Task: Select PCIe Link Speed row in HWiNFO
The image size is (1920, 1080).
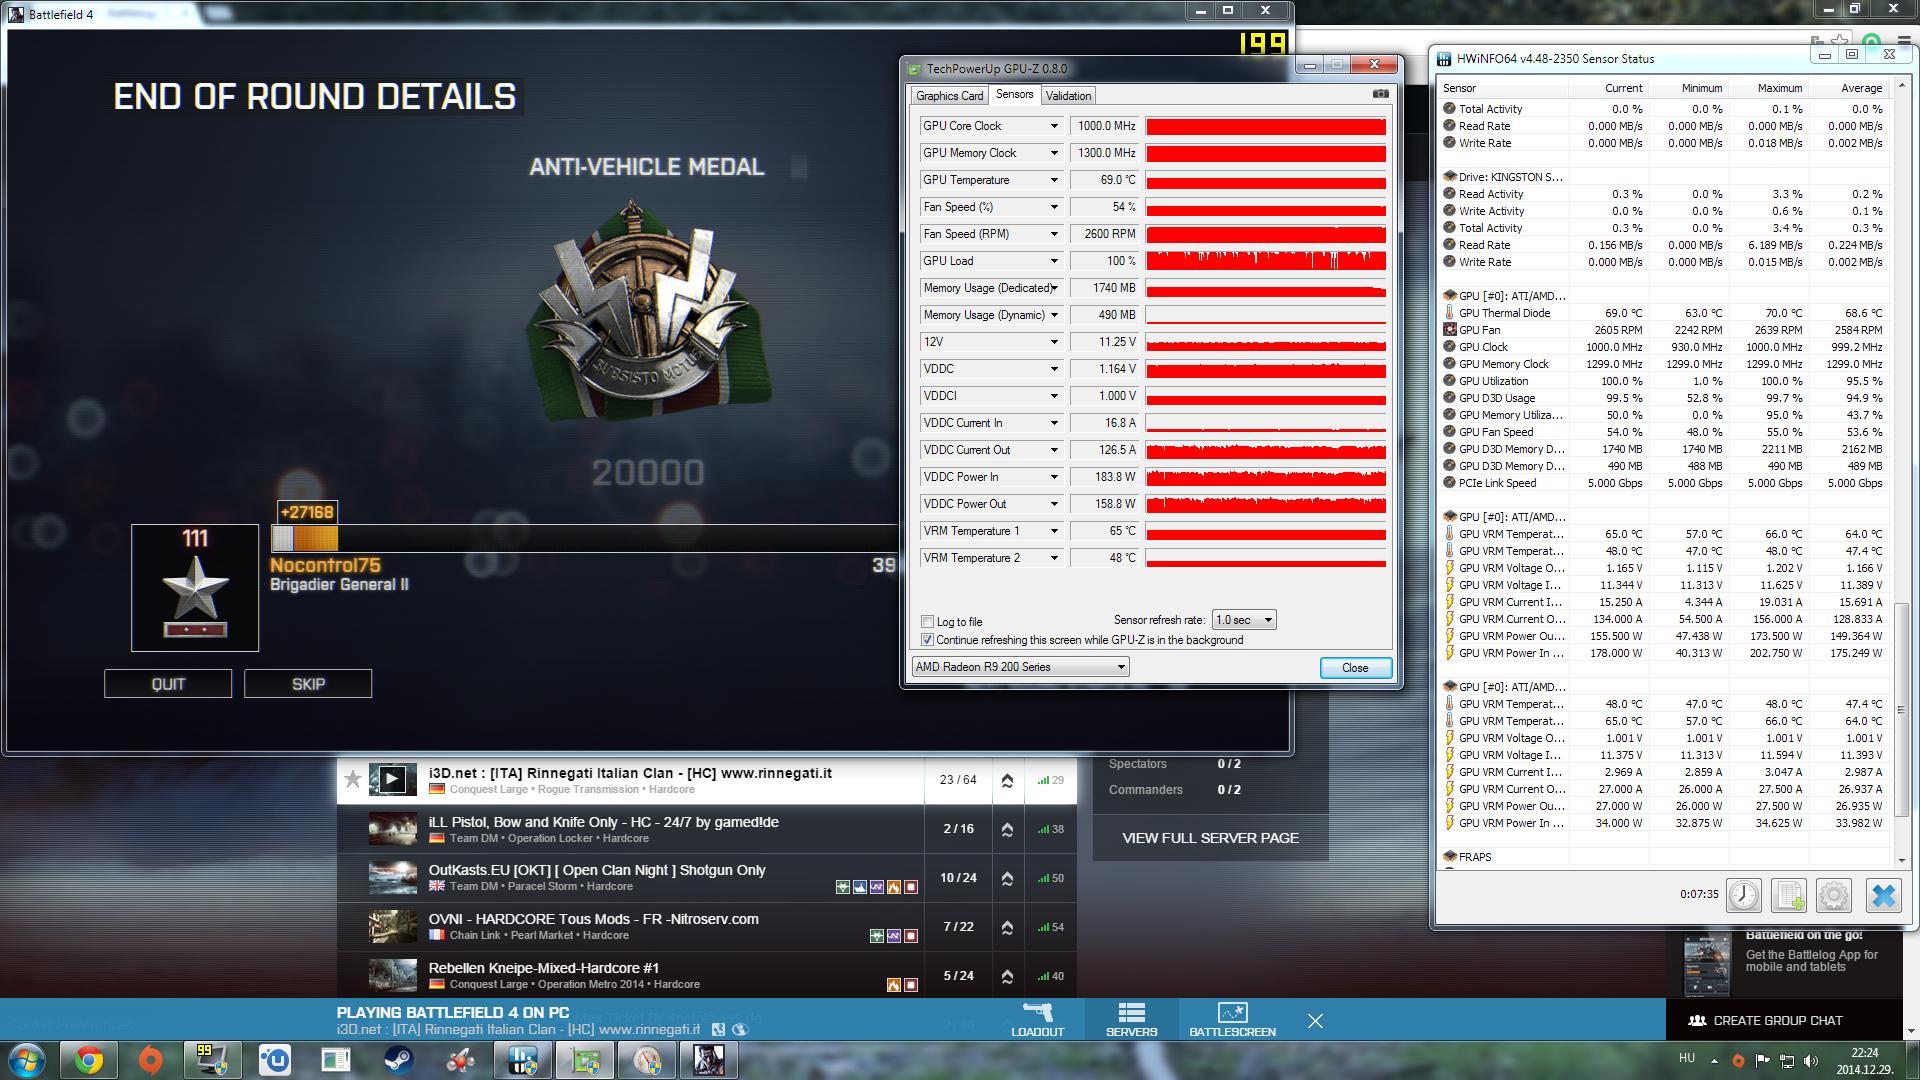Action: 1664,483
